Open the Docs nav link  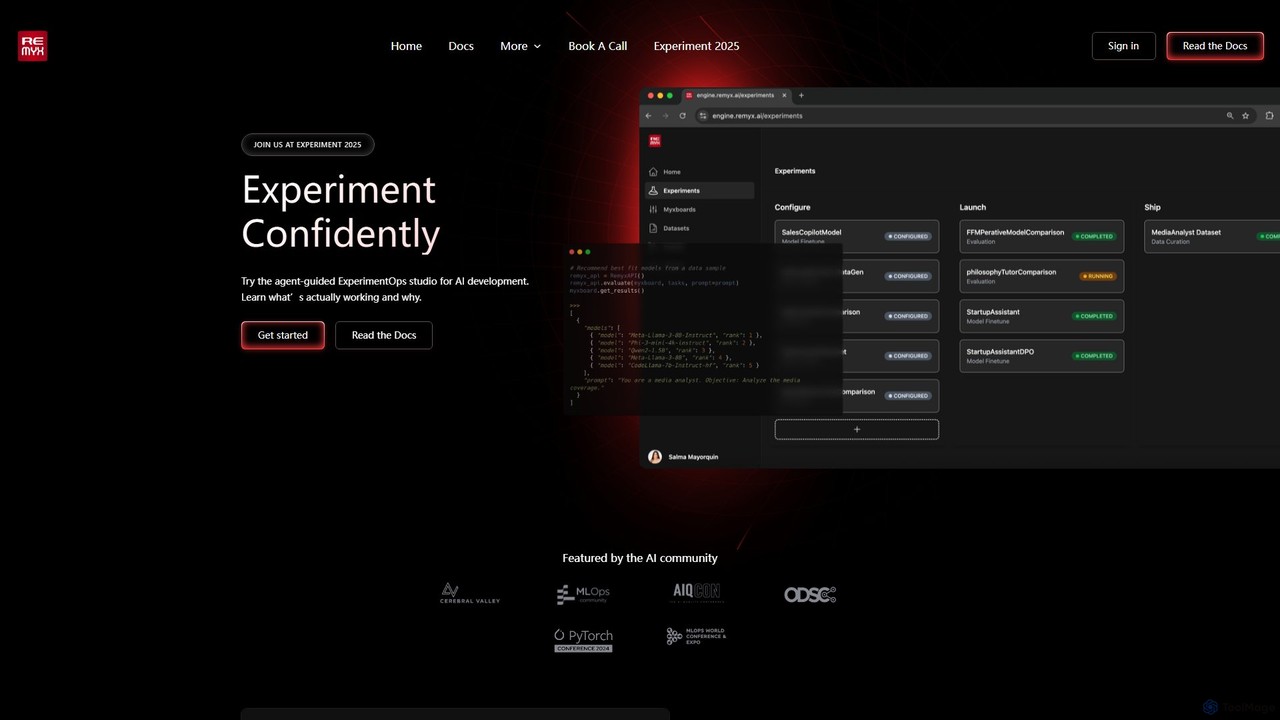pyautogui.click(x=461, y=46)
